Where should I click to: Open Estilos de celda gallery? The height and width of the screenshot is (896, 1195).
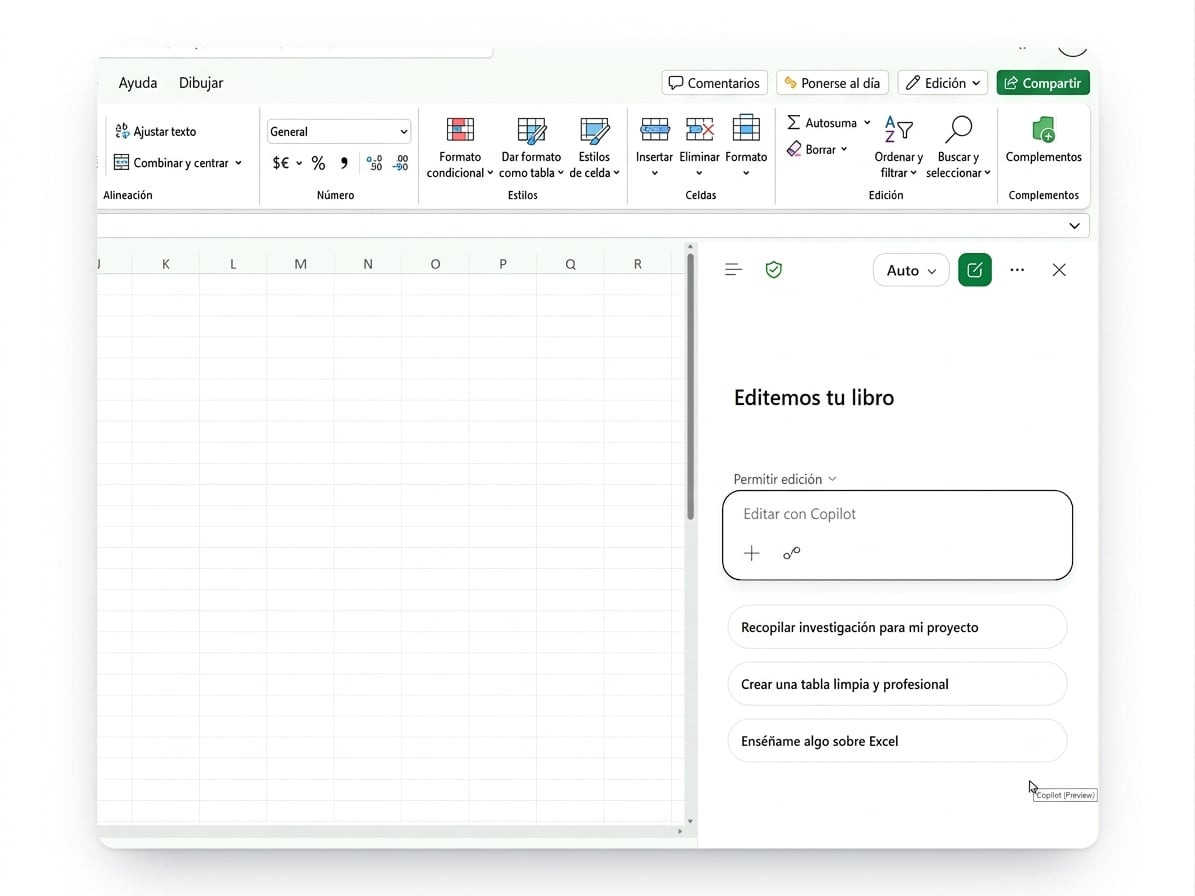click(594, 148)
